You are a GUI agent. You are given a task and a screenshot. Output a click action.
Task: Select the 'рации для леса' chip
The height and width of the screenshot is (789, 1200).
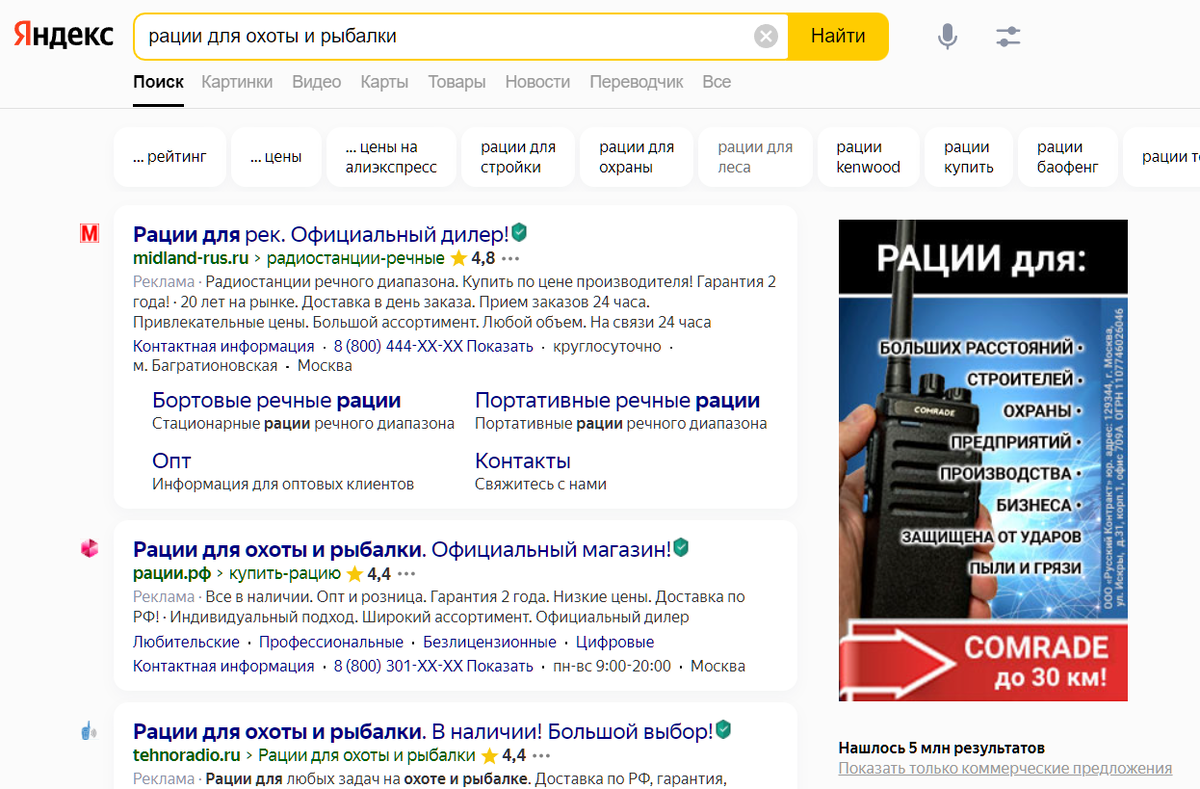point(755,157)
